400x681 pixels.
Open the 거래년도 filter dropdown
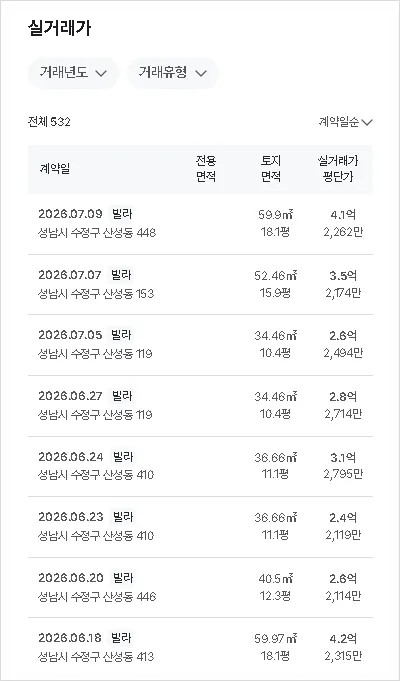pos(73,73)
